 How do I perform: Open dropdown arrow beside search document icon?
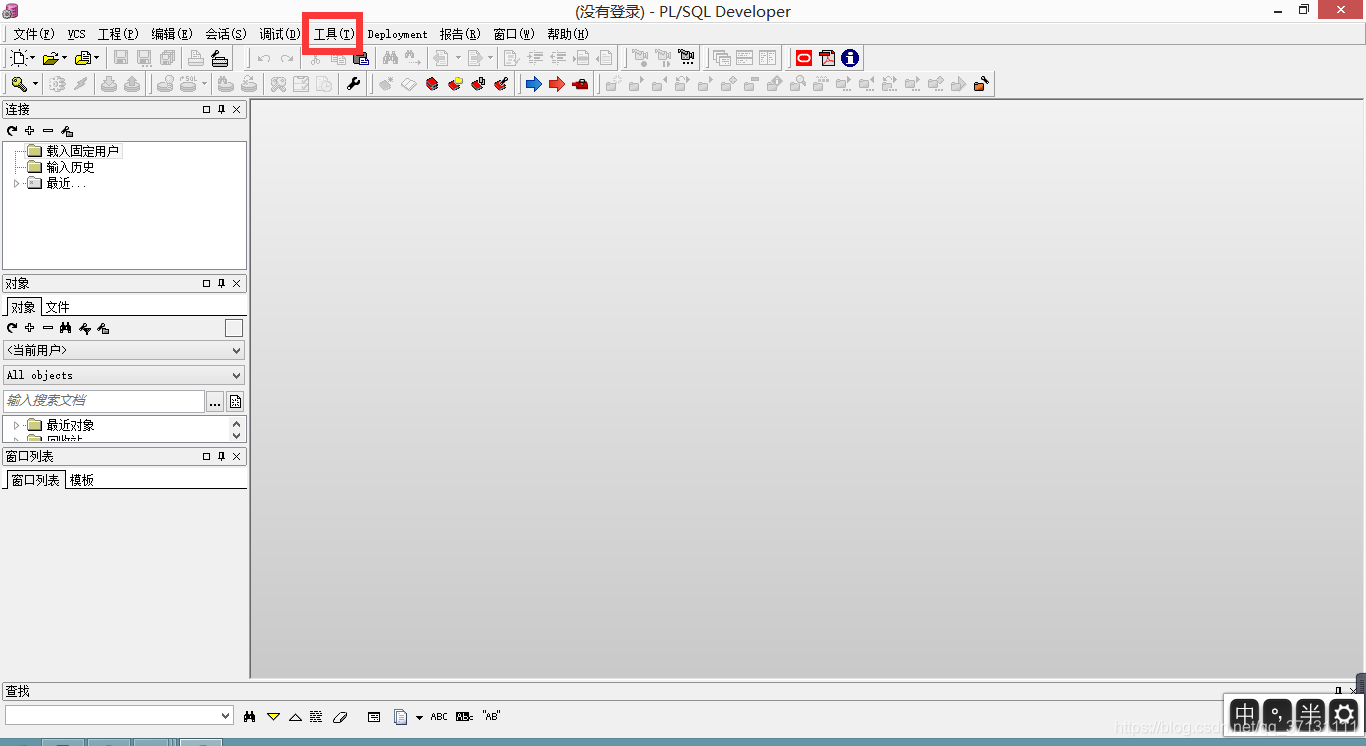point(419,717)
